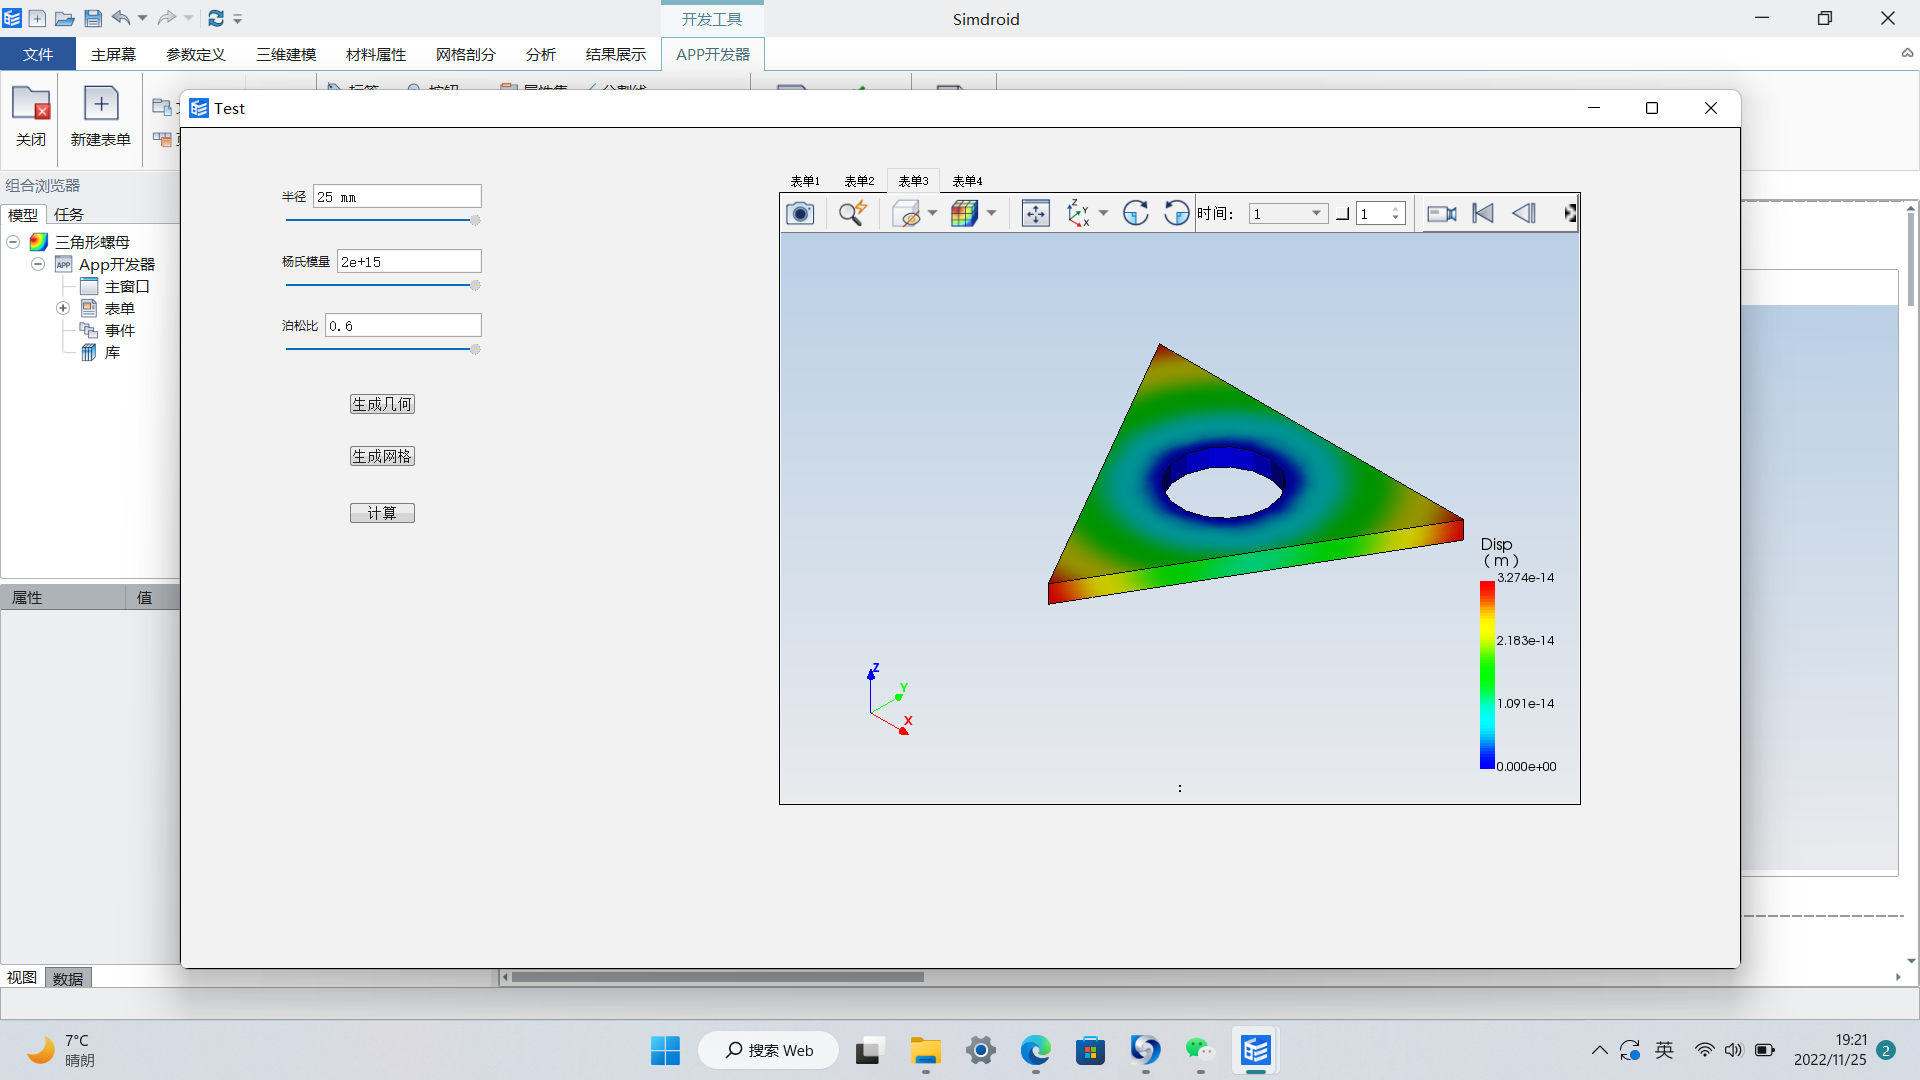
Task: Click the slider handle under 泊松比 field
Action: pyautogui.click(x=475, y=349)
